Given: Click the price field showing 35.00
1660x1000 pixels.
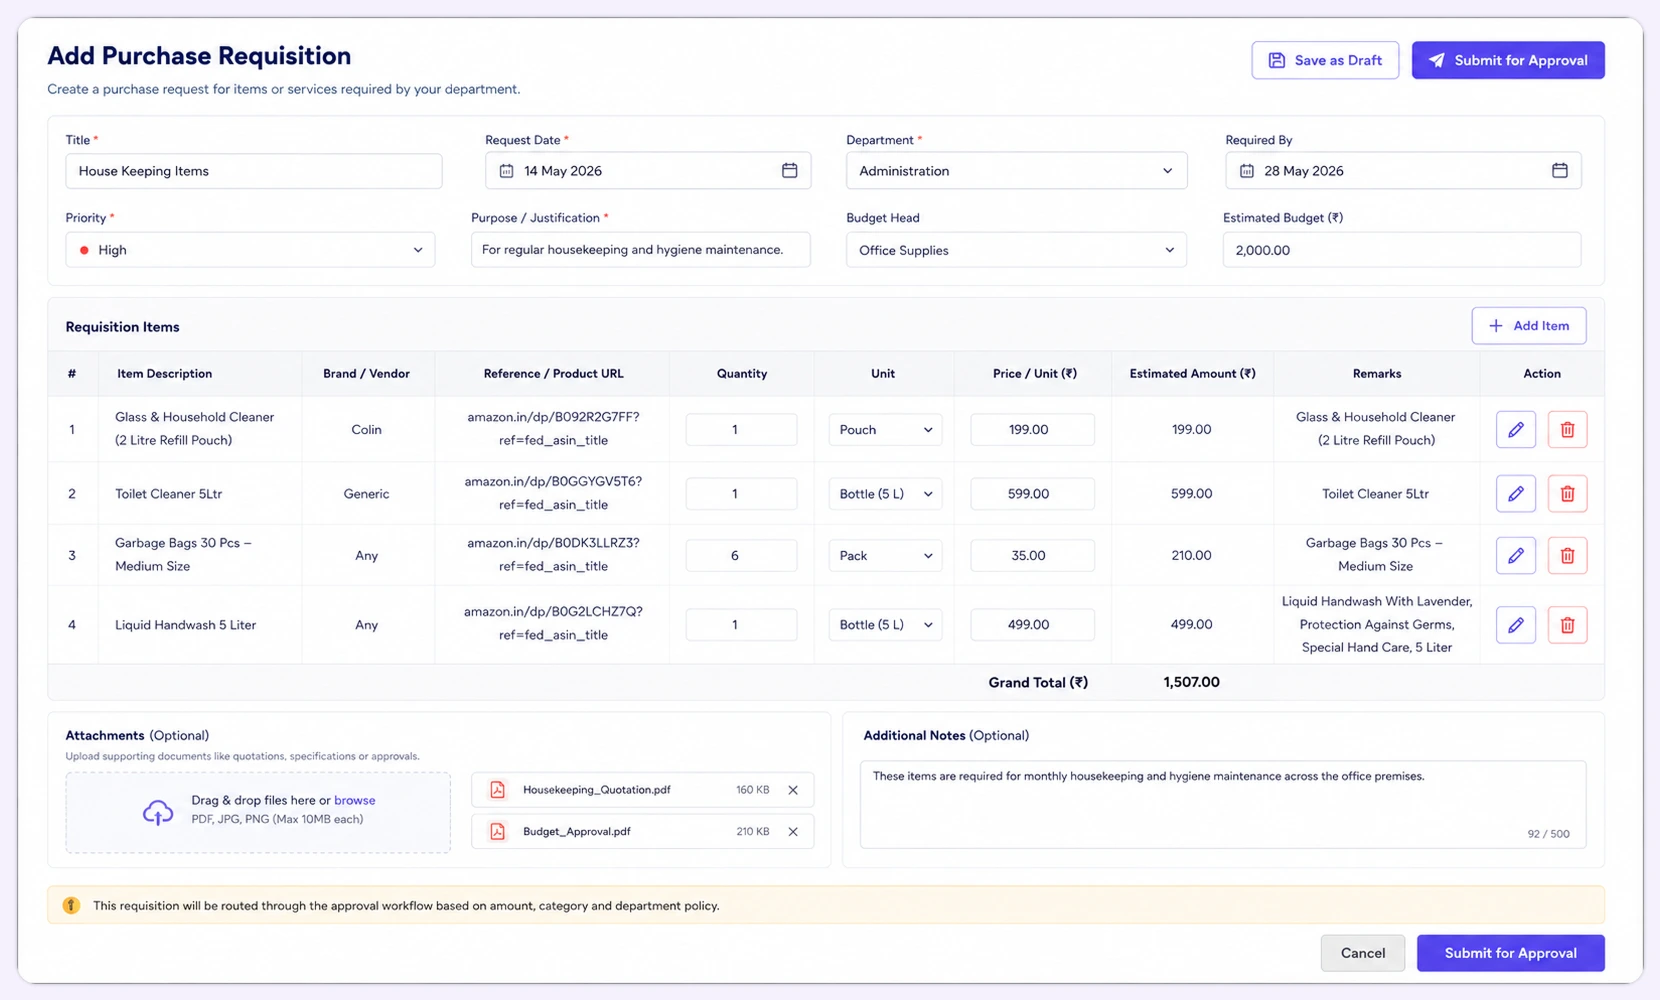Looking at the screenshot, I should click(1032, 555).
